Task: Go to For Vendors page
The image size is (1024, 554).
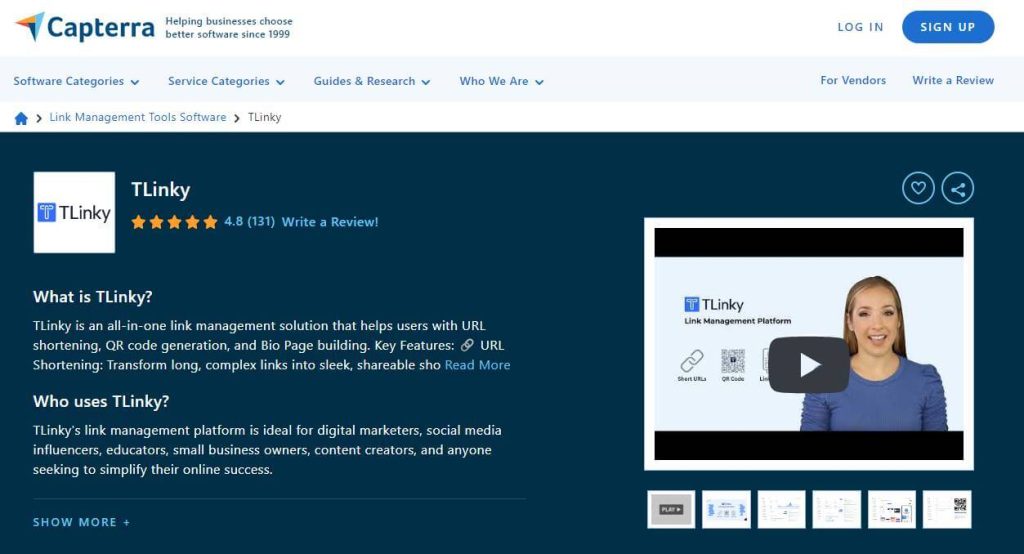Action: tap(853, 80)
